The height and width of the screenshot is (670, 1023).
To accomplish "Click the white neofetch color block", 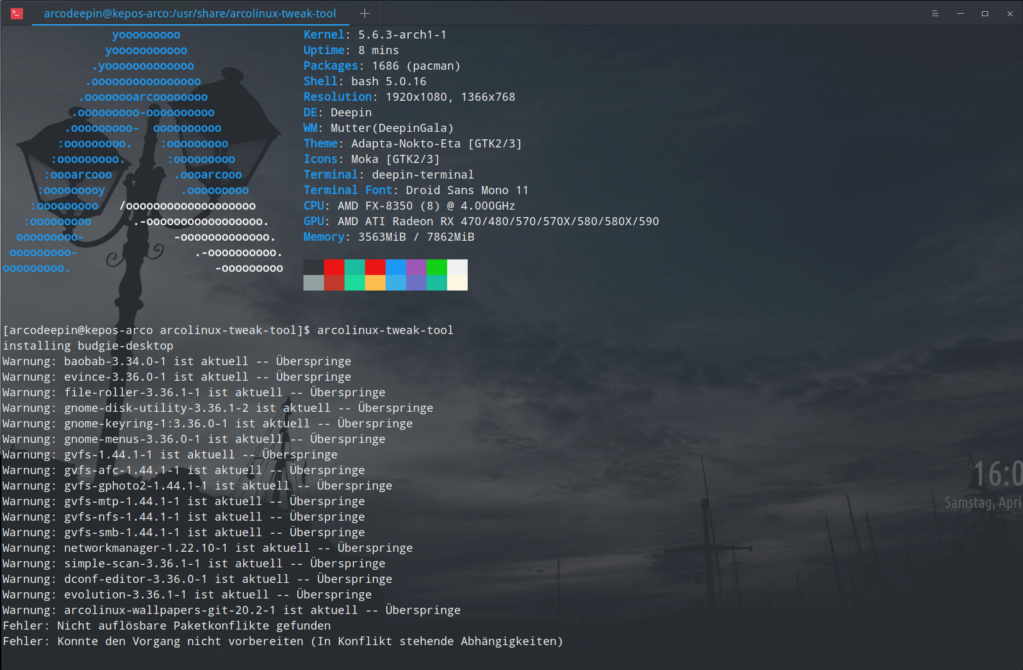I will point(457,267).
